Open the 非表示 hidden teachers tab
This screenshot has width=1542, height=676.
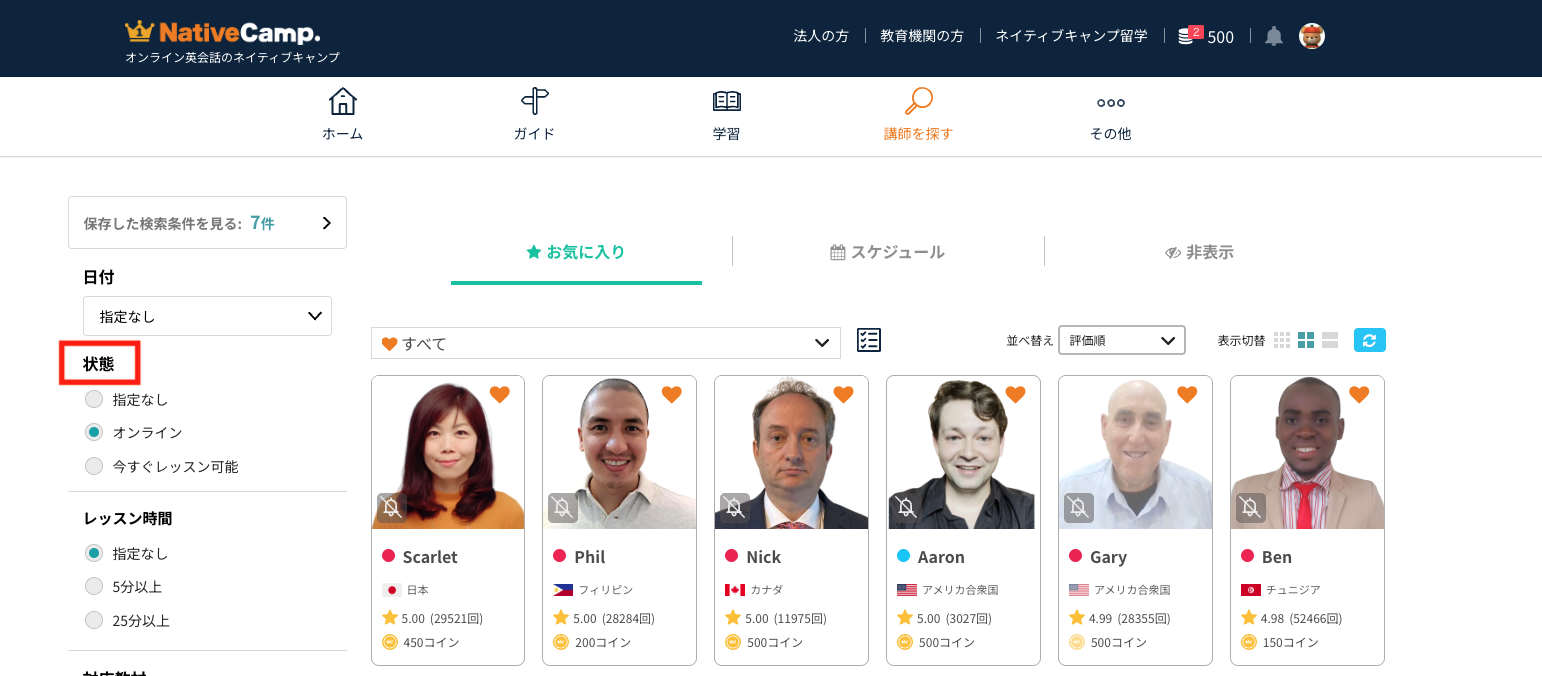click(1199, 252)
